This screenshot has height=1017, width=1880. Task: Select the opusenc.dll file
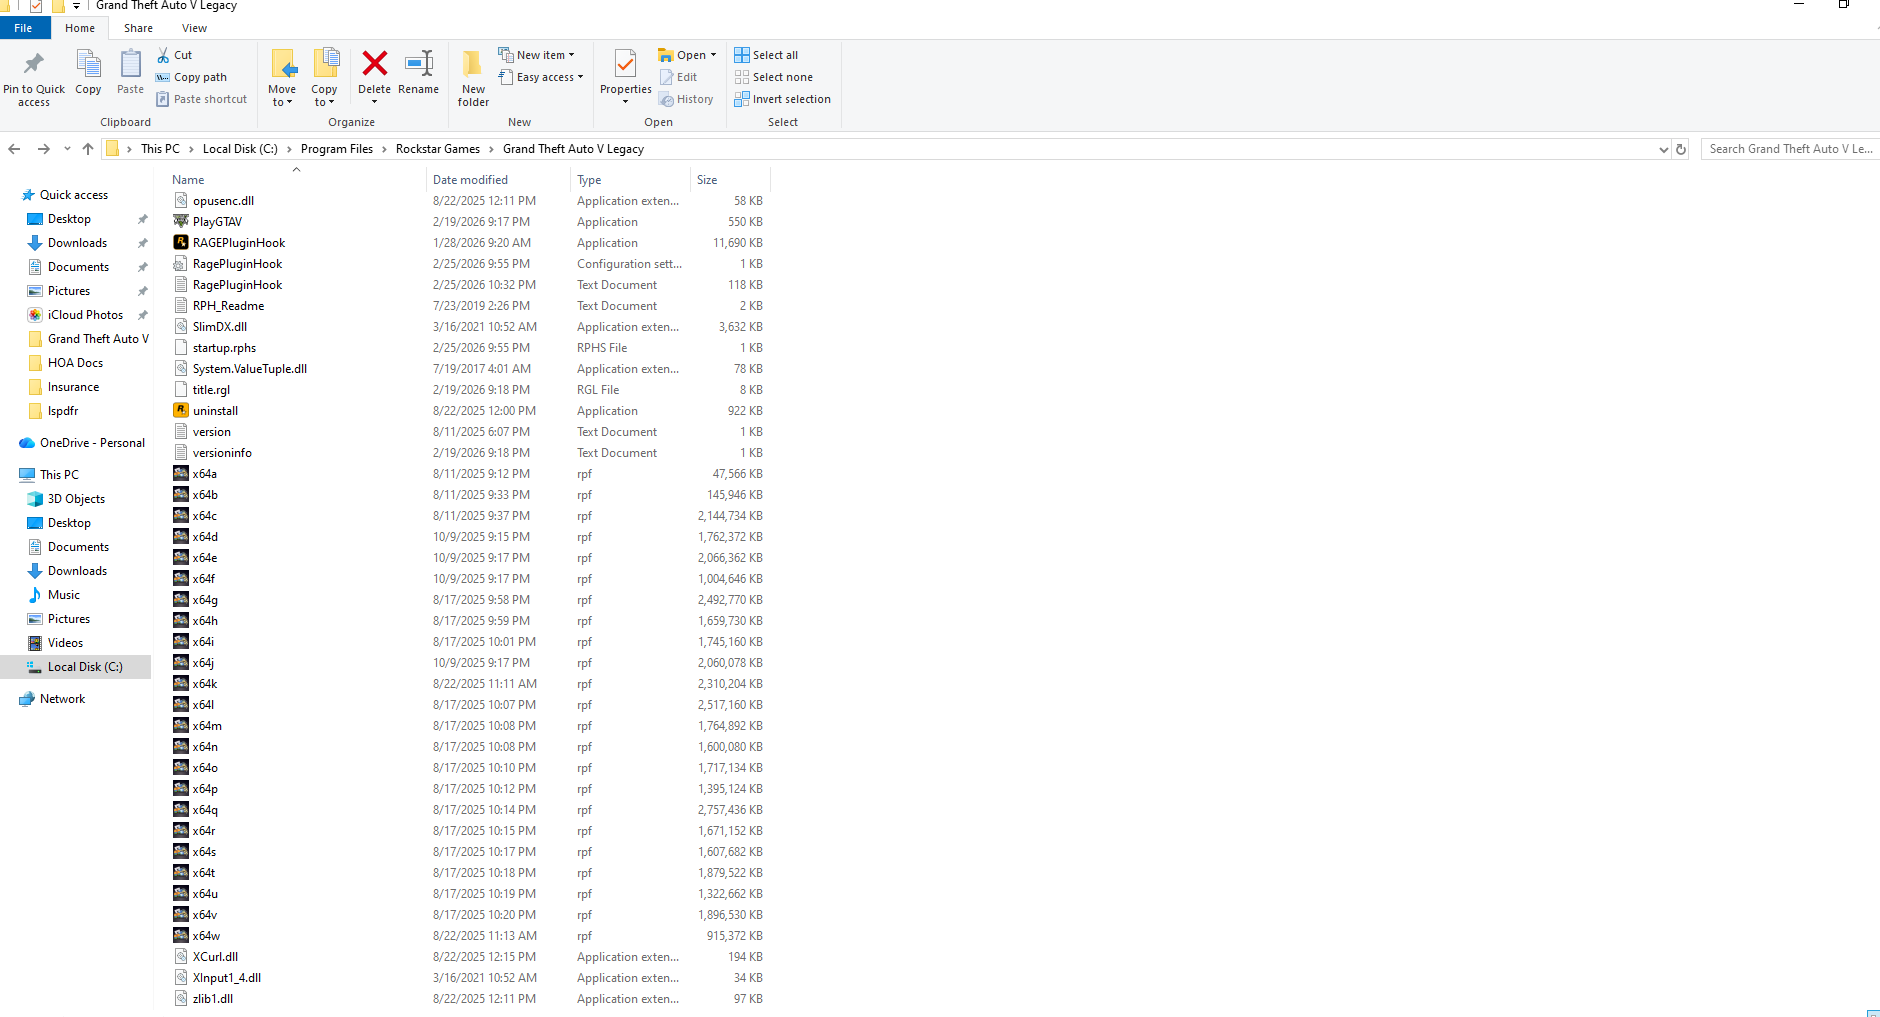[x=213, y=201]
